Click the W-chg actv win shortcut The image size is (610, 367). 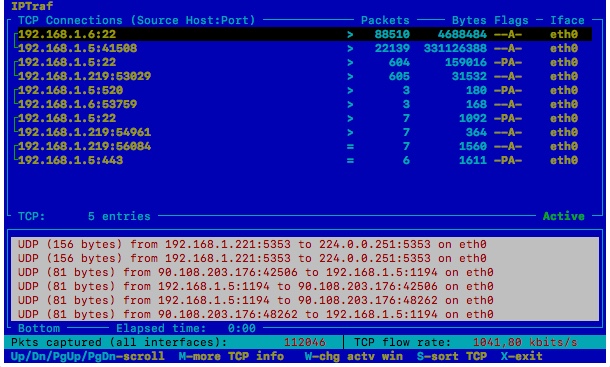point(354,356)
